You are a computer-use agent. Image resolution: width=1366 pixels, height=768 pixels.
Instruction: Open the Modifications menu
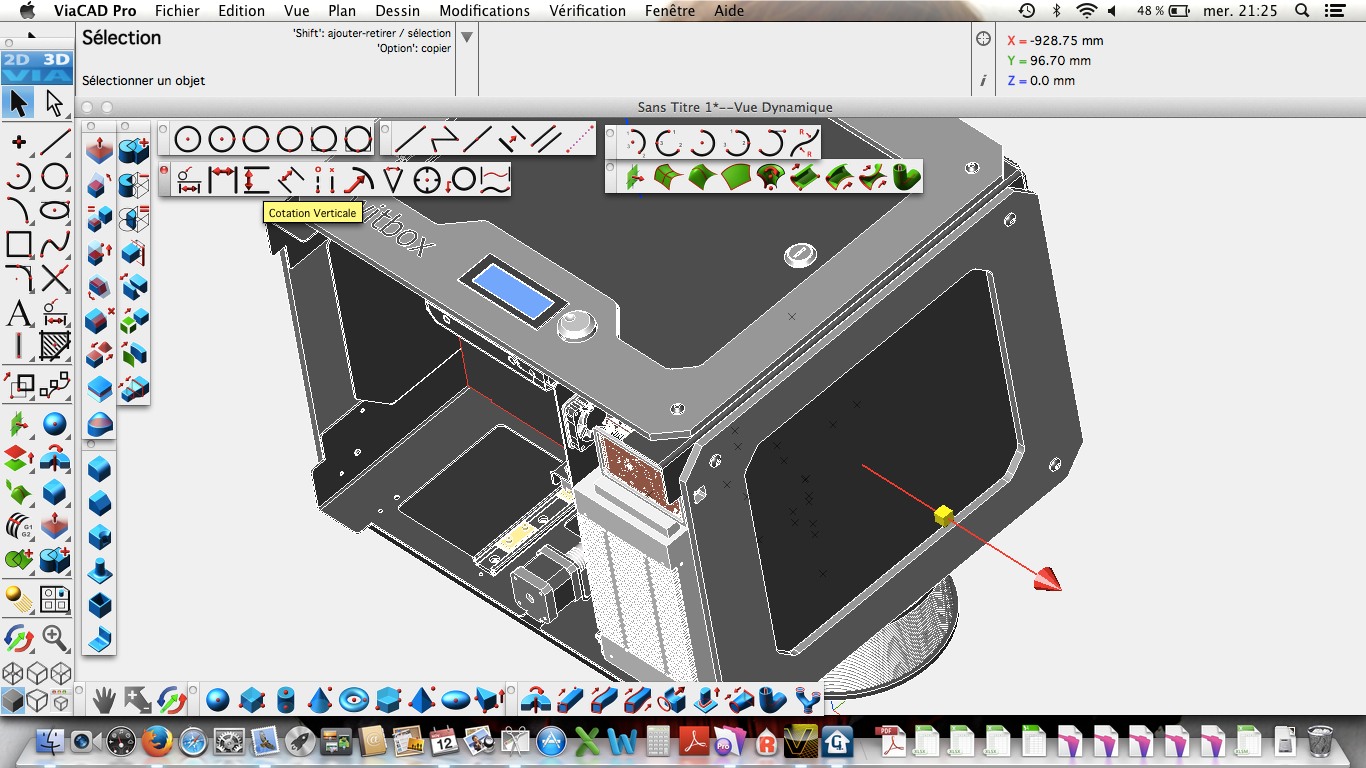coord(484,11)
